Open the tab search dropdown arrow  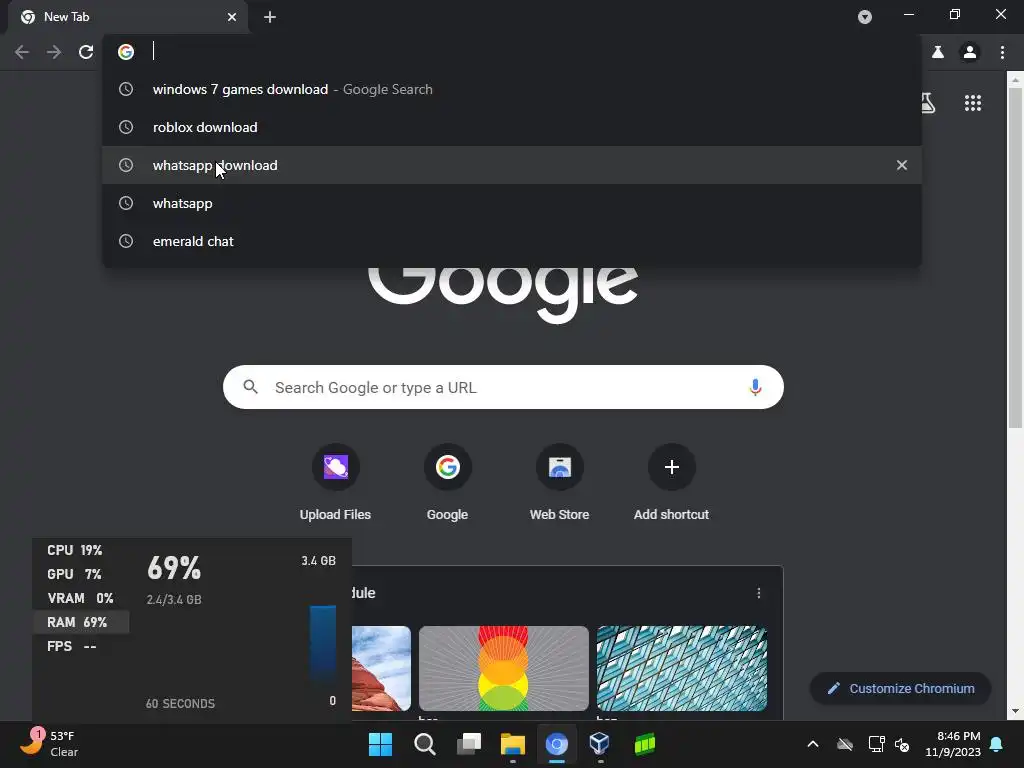coord(865,17)
